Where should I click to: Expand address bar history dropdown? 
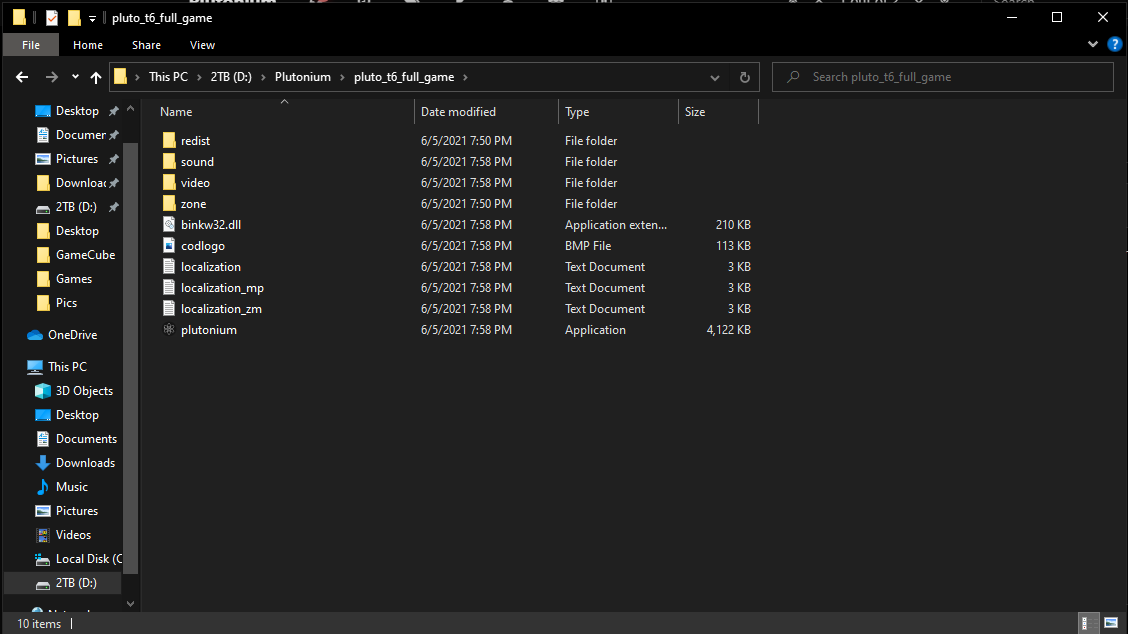[714, 78]
